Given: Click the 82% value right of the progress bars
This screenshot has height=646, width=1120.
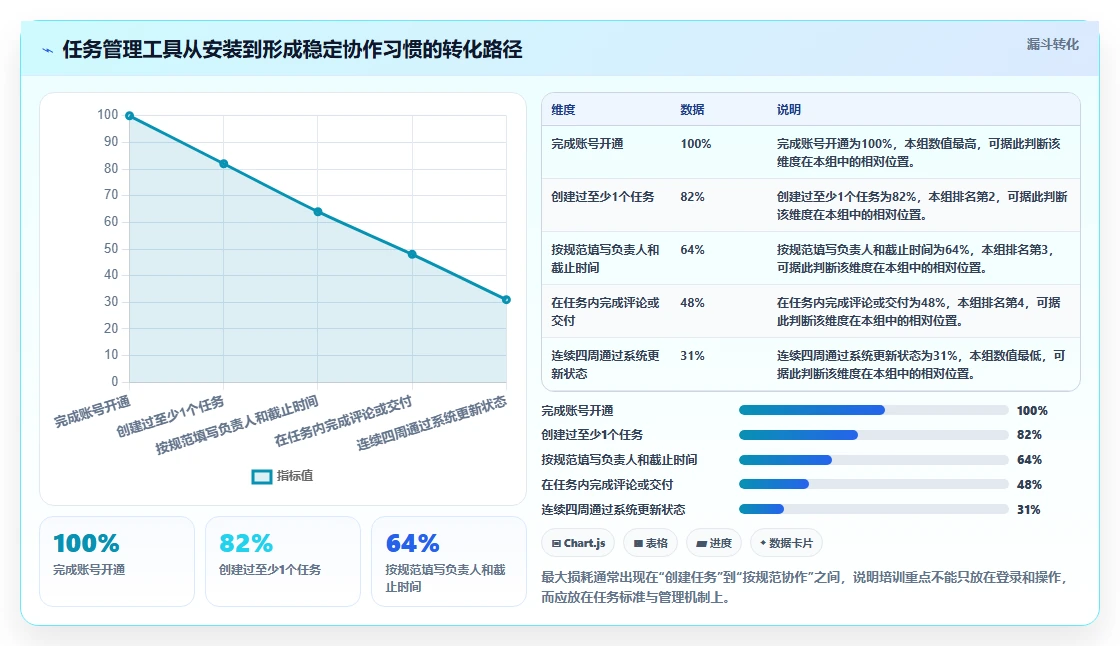Looking at the screenshot, I should 1029,435.
